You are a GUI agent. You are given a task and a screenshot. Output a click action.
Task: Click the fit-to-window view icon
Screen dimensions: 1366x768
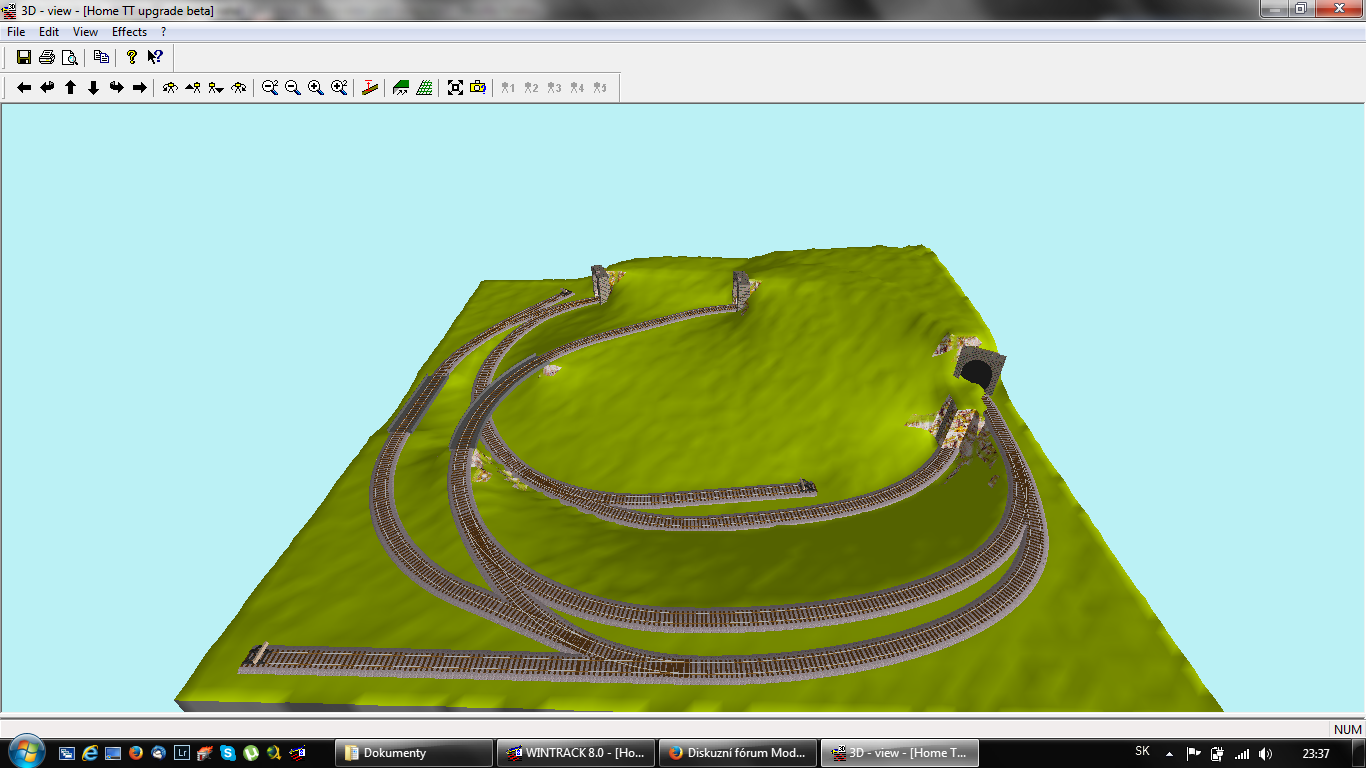point(455,88)
